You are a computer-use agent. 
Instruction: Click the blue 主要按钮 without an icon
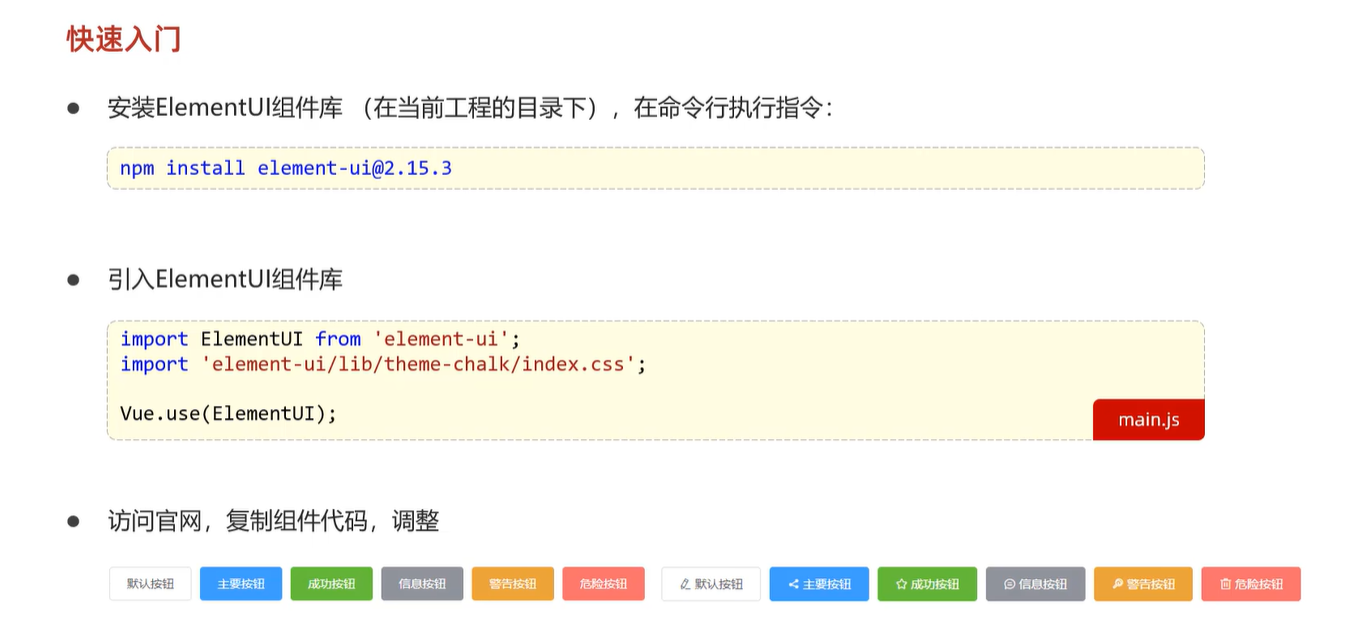pos(241,584)
